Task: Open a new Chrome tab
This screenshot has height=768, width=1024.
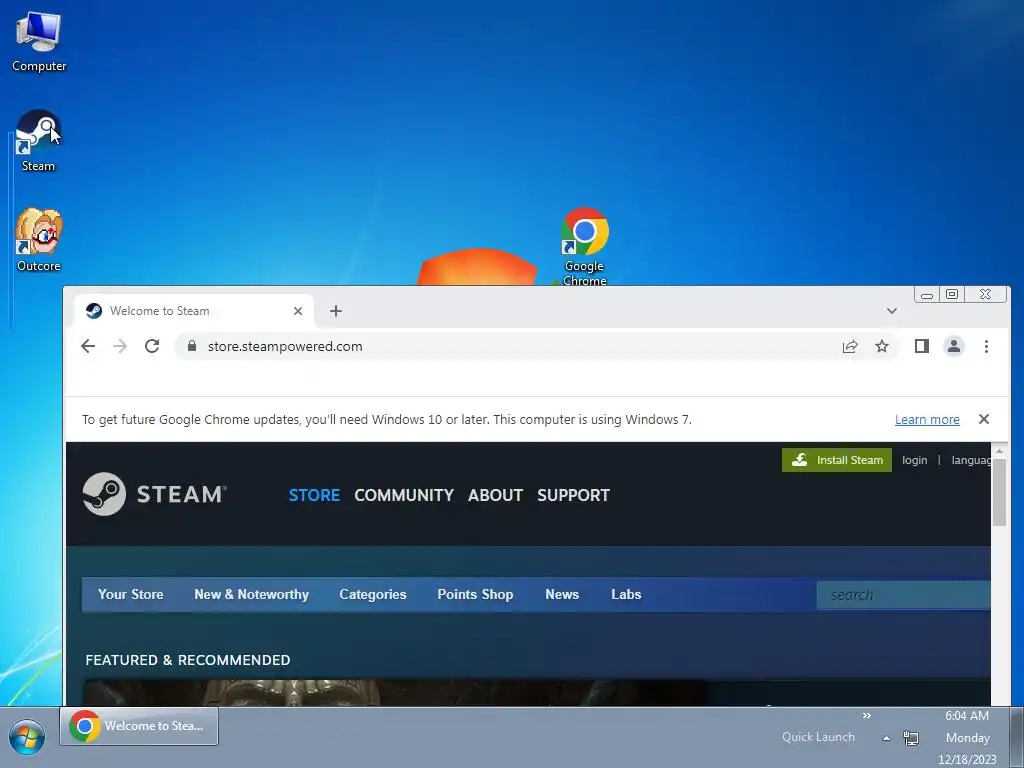Action: tap(336, 311)
